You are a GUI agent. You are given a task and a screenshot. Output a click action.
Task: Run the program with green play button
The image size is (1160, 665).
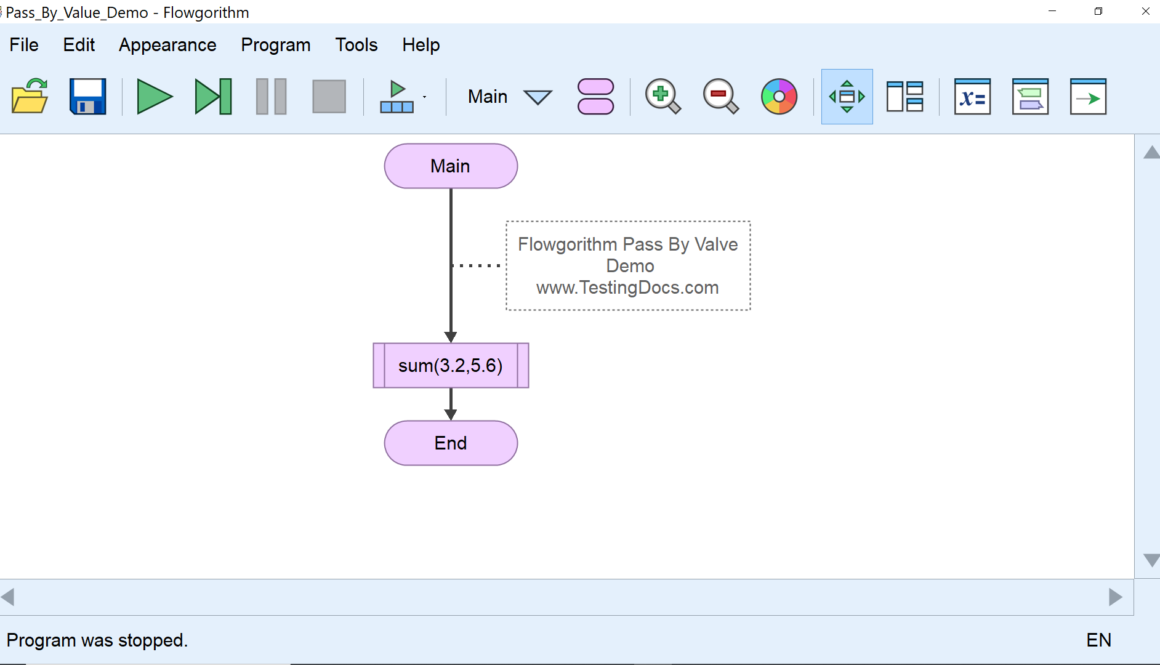[x=155, y=96]
